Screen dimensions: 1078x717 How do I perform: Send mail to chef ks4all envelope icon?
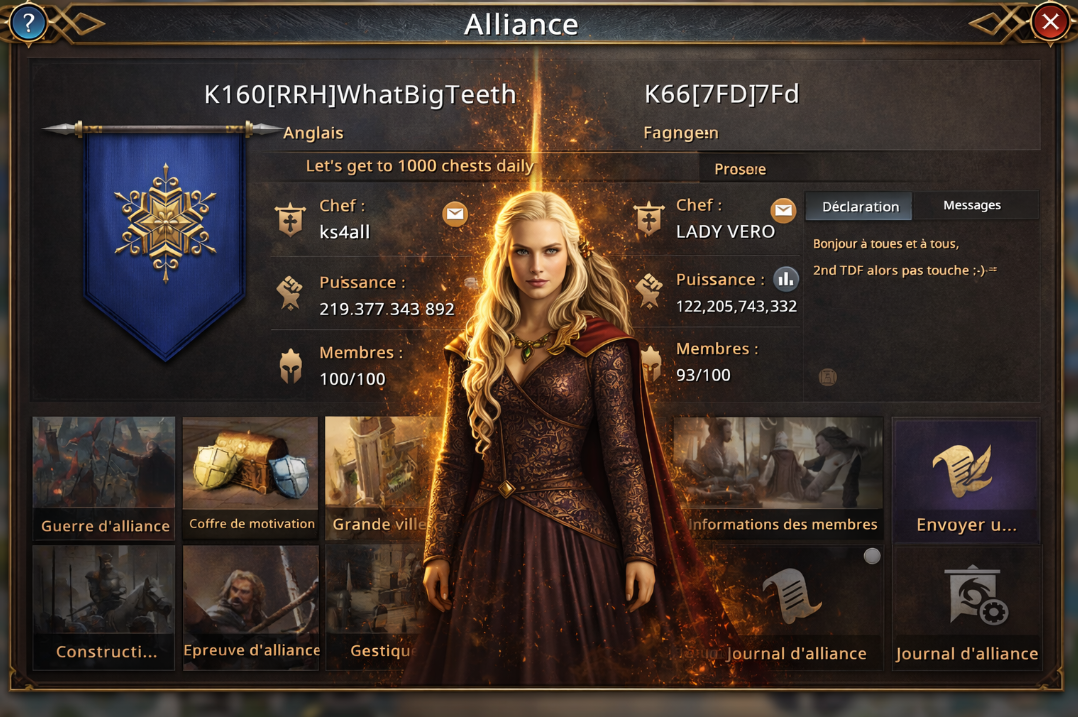tap(455, 214)
